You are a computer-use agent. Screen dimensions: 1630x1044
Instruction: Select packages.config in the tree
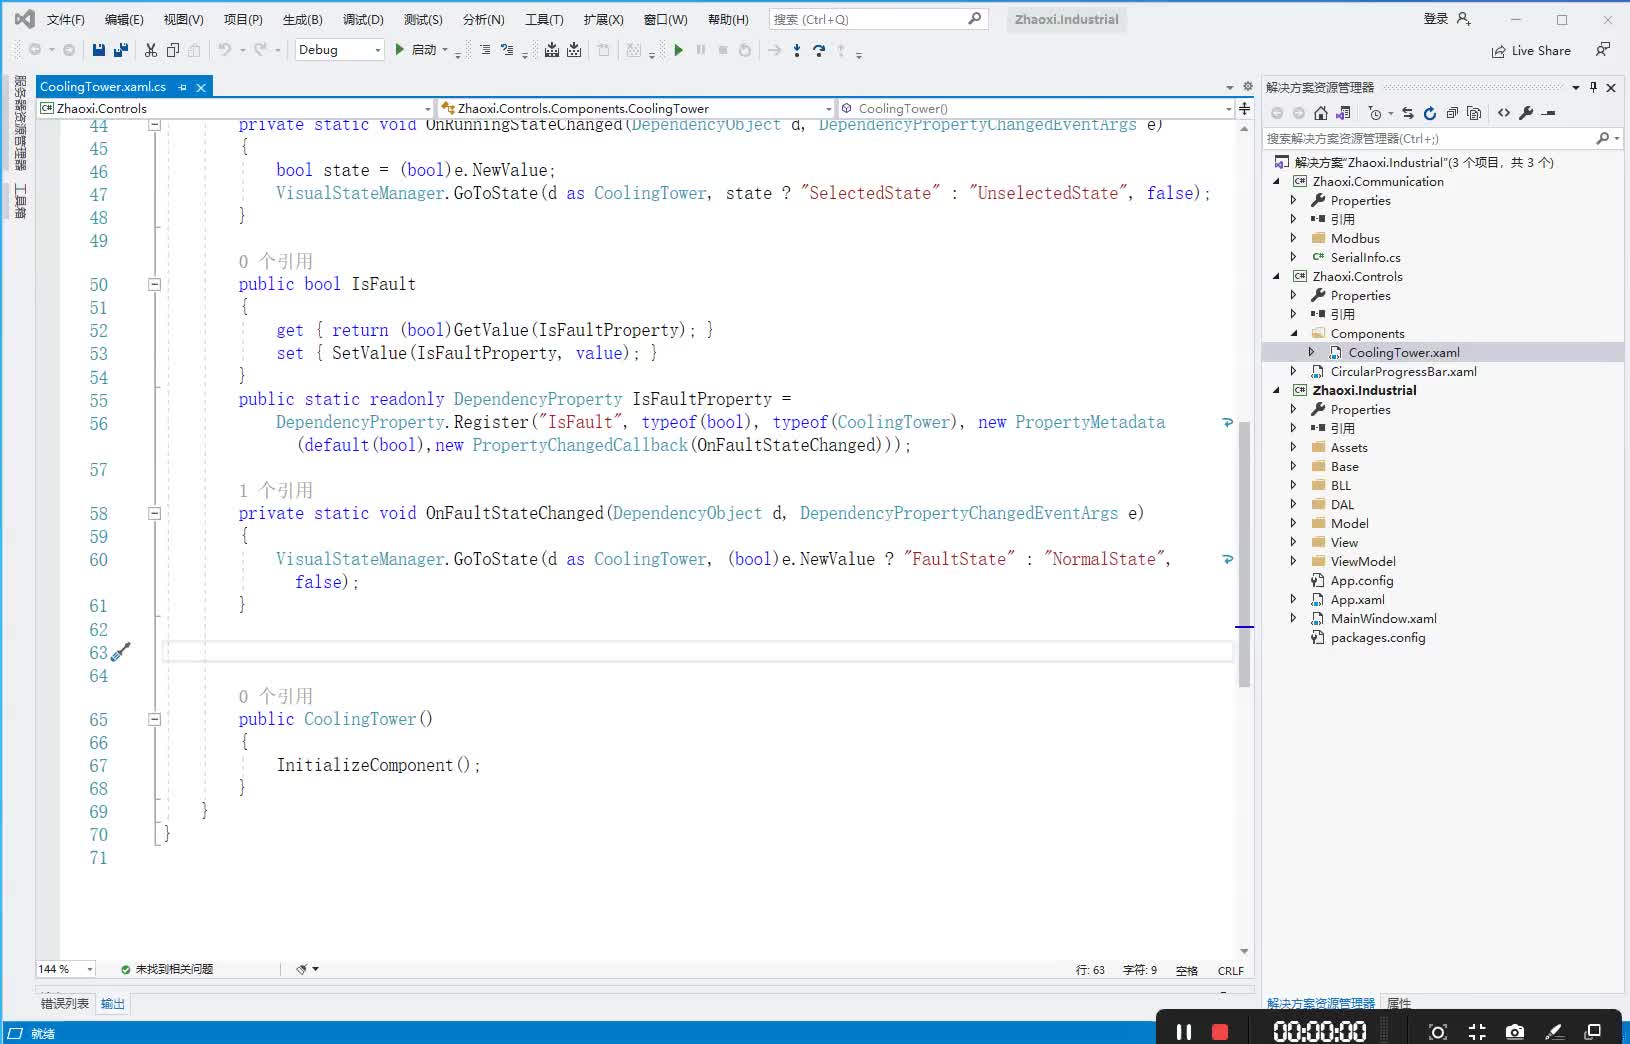tap(1378, 637)
